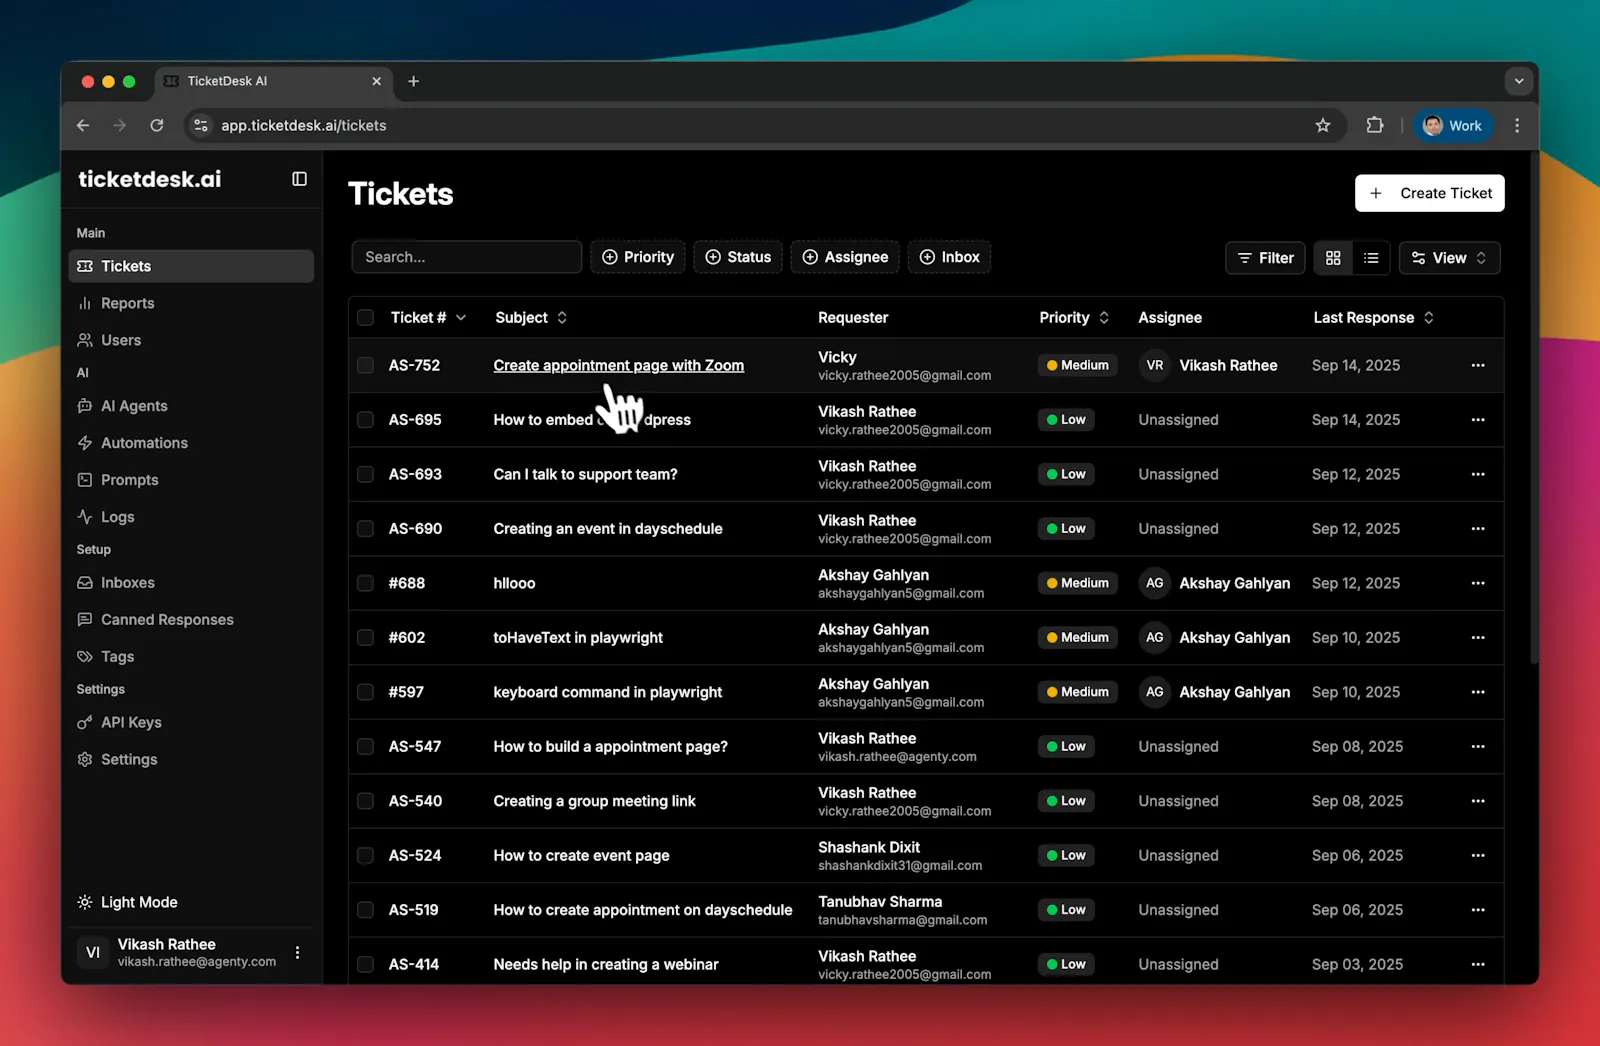Bookmark this page with star icon
This screenshot has width=1600, height=1046.
1323,125
